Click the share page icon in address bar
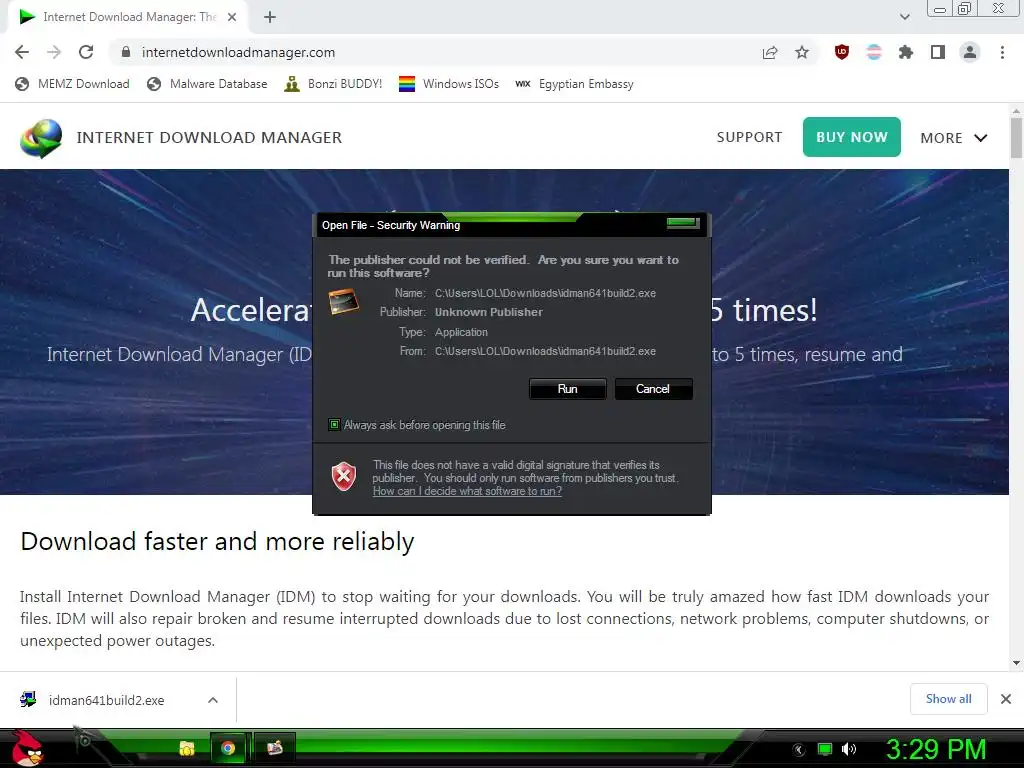 (770, 52)
